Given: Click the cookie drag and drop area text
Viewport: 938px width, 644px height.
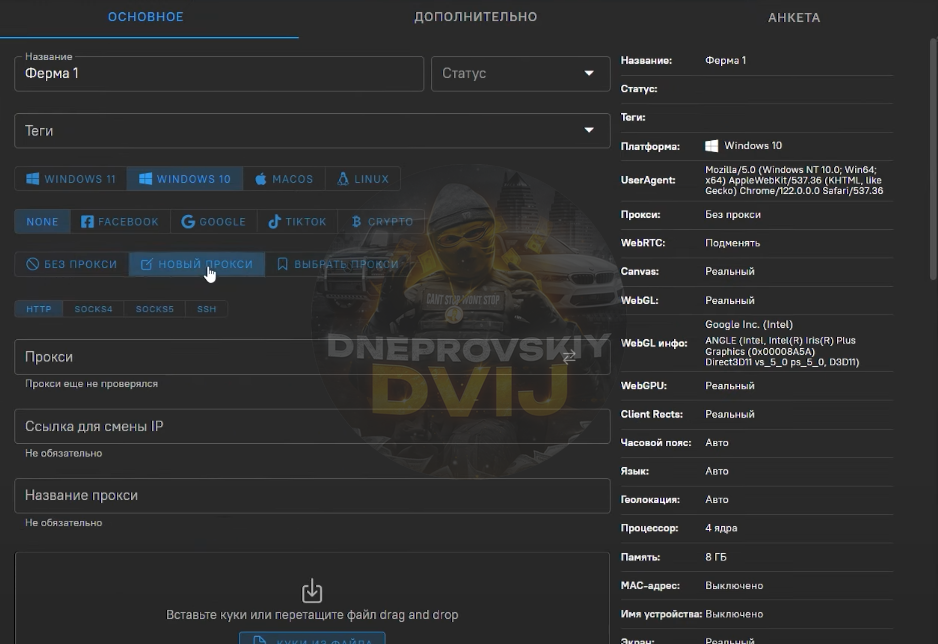Looking at the screenshot, I should coord(312,615).
